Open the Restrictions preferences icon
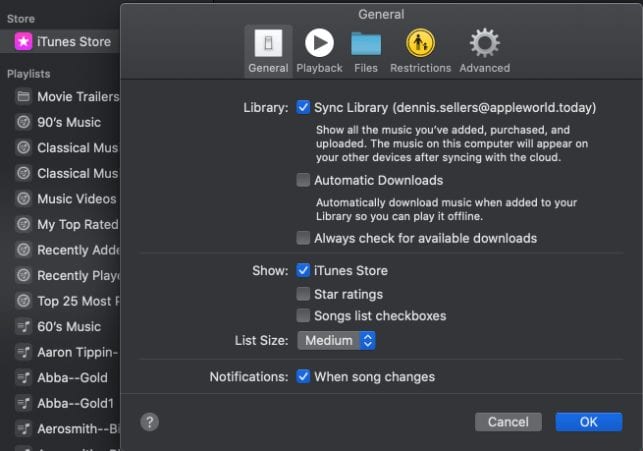 click(x=420, y=43)
